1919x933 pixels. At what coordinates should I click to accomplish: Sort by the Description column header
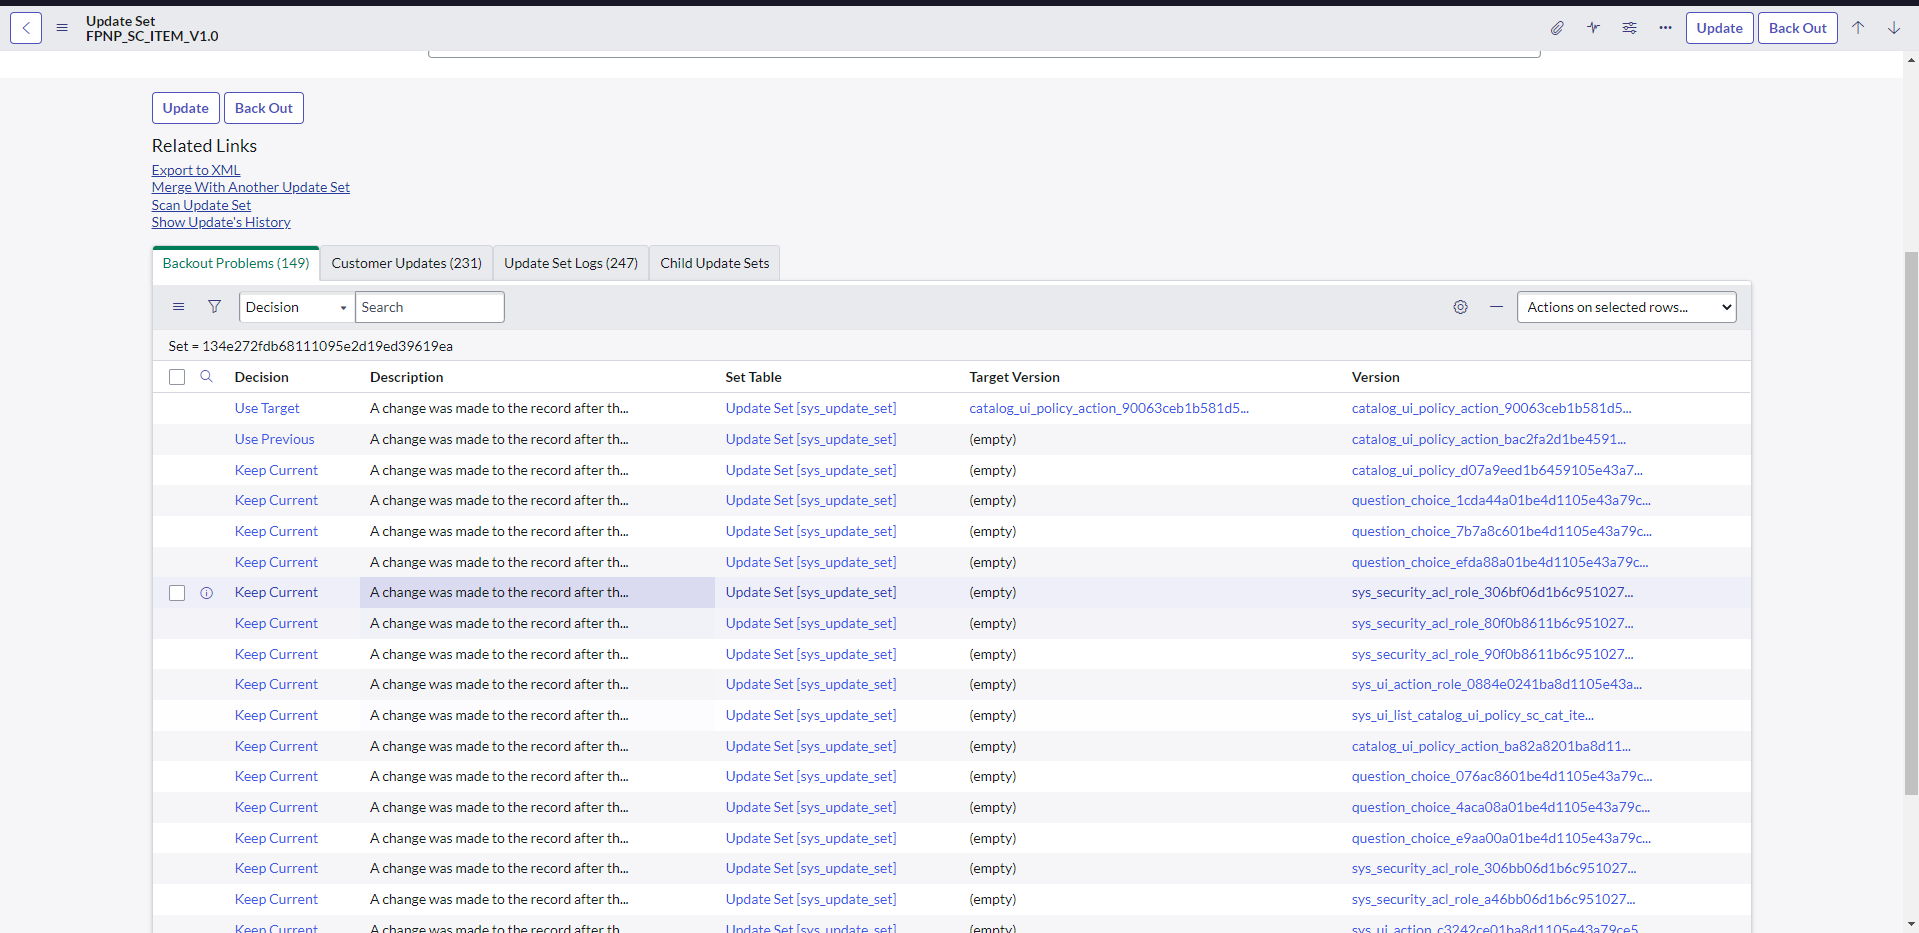(x=407, y=377)
